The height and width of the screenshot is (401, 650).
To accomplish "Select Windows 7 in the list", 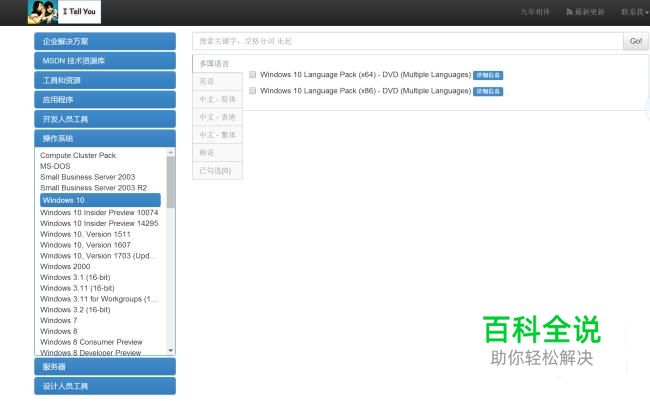I will click(x=58, y=320).
